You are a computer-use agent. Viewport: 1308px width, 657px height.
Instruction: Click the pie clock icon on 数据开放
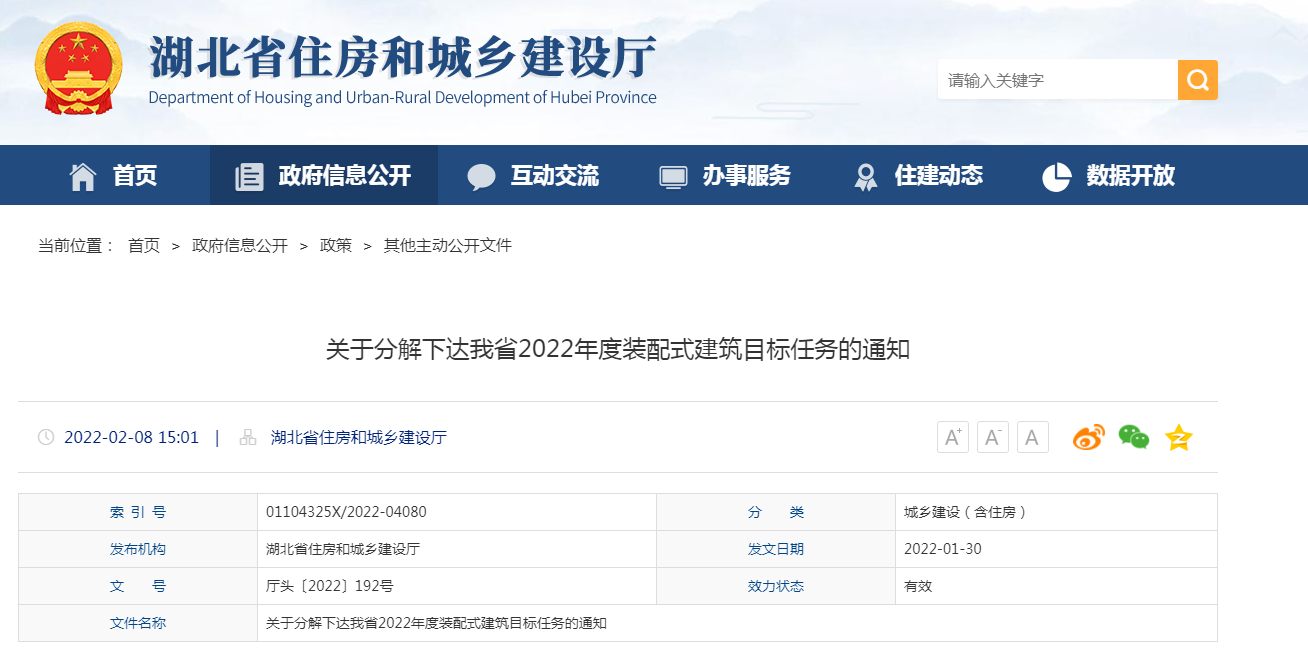tap(1057, 175)
